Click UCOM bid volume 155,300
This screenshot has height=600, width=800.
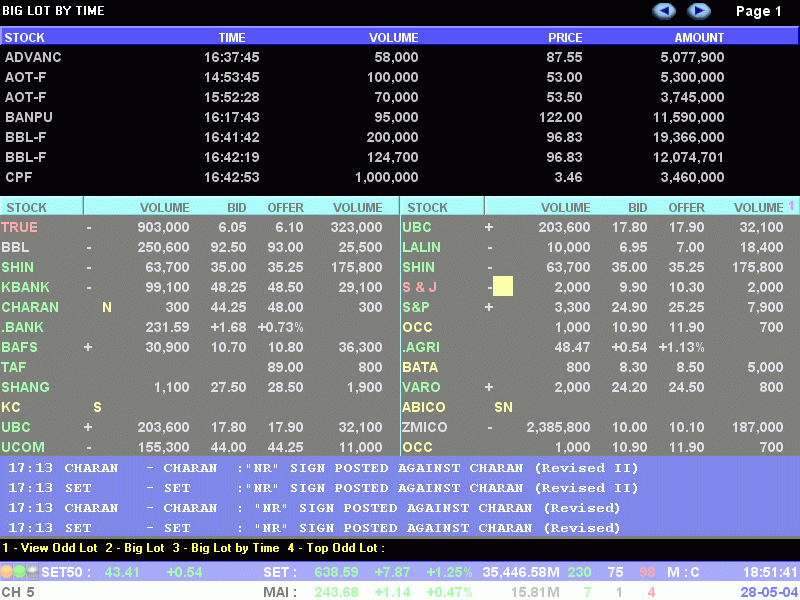coord(163,447)
